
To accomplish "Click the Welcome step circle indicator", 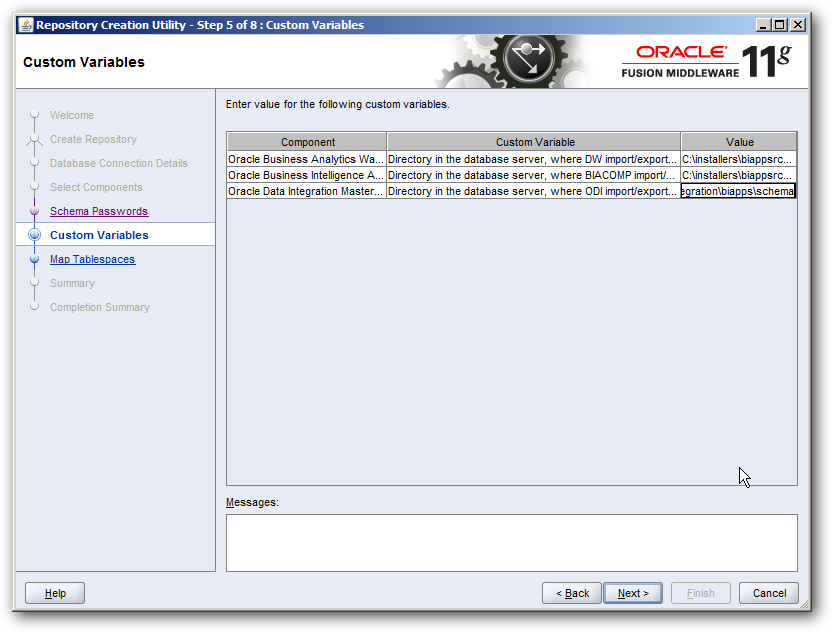I will pos(37,115).
